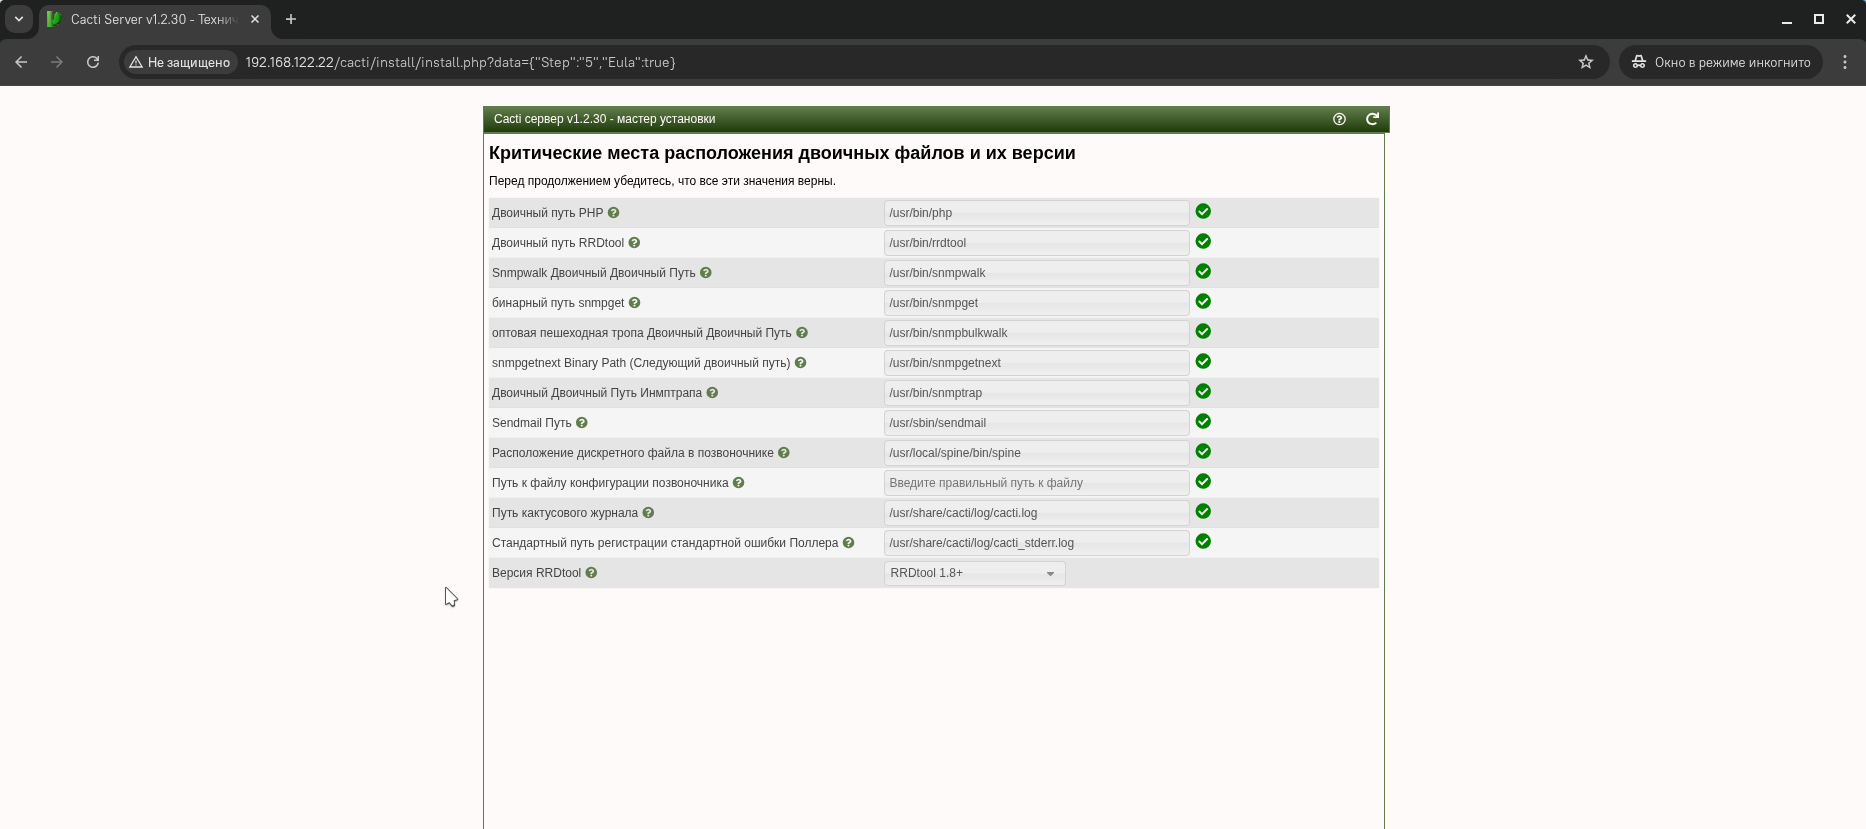Select the Cacti Server v1.2.30 tab
Viewport: 1866px width, 829px height.
[155, 19]
